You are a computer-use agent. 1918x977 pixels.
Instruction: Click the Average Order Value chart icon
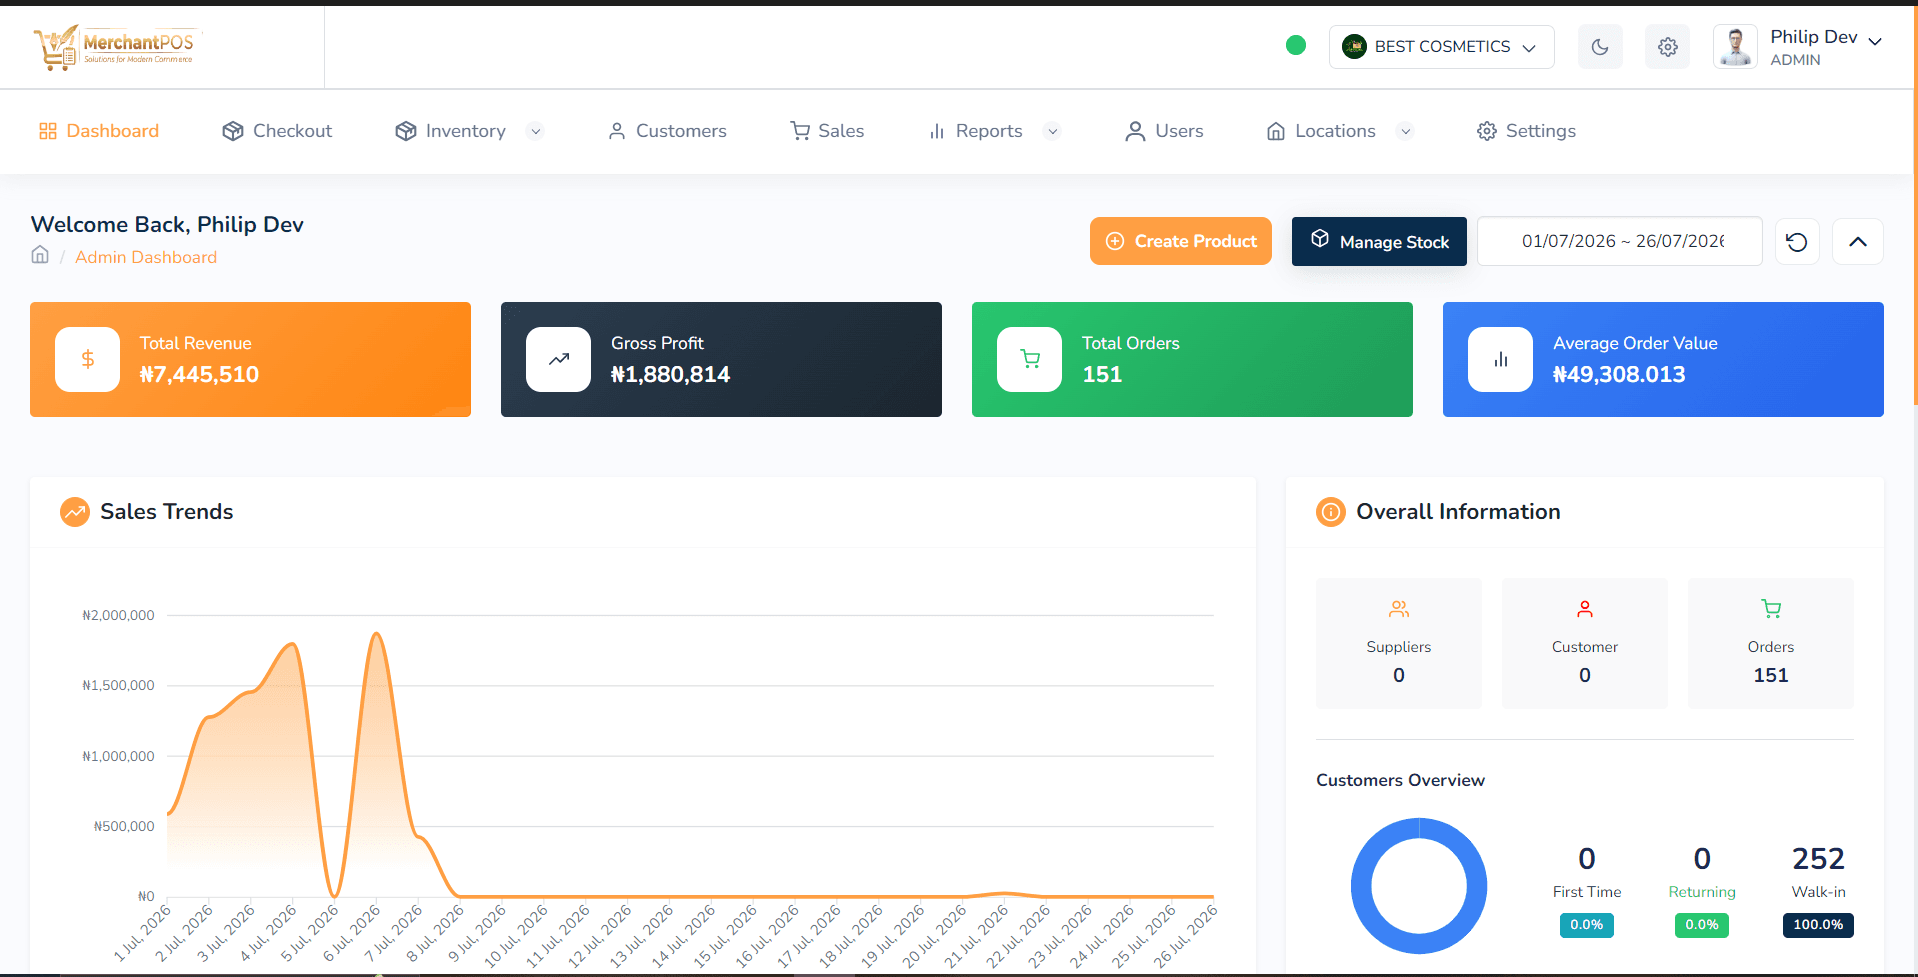pyautogui.click(x=1501, y=359)
